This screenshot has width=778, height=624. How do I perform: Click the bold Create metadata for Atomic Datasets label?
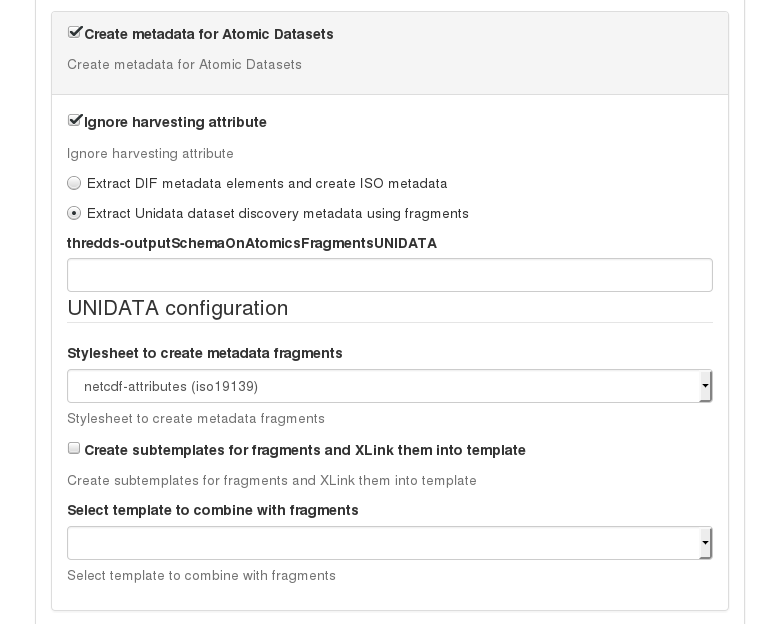point(209,34)
